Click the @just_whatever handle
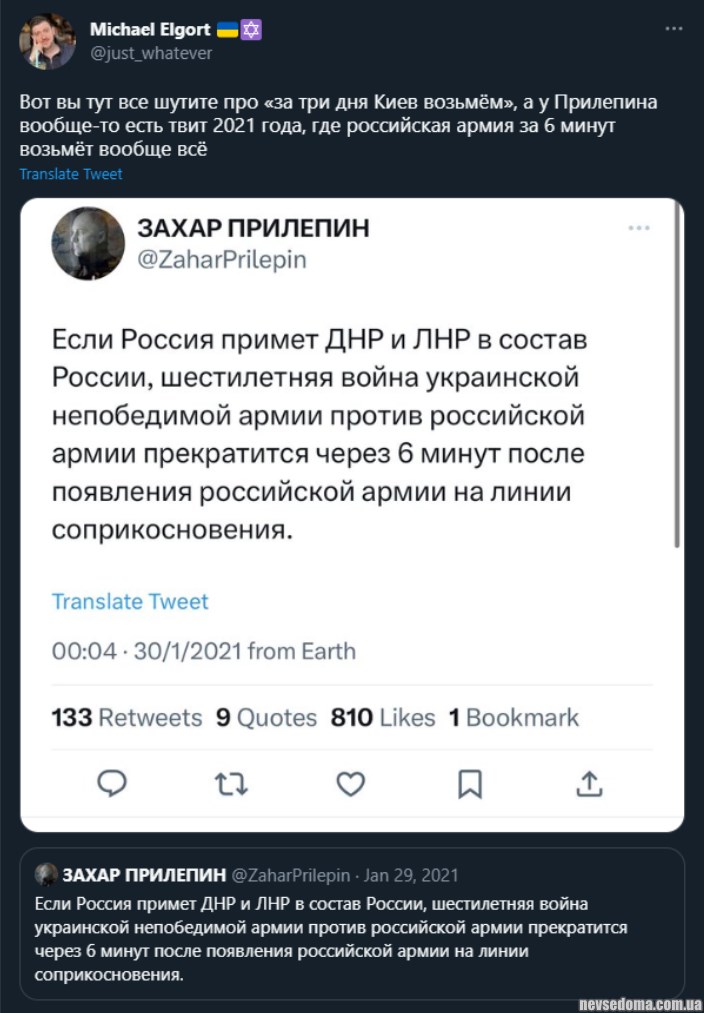This screenshot has height=1013, width=704. [151, 53]
